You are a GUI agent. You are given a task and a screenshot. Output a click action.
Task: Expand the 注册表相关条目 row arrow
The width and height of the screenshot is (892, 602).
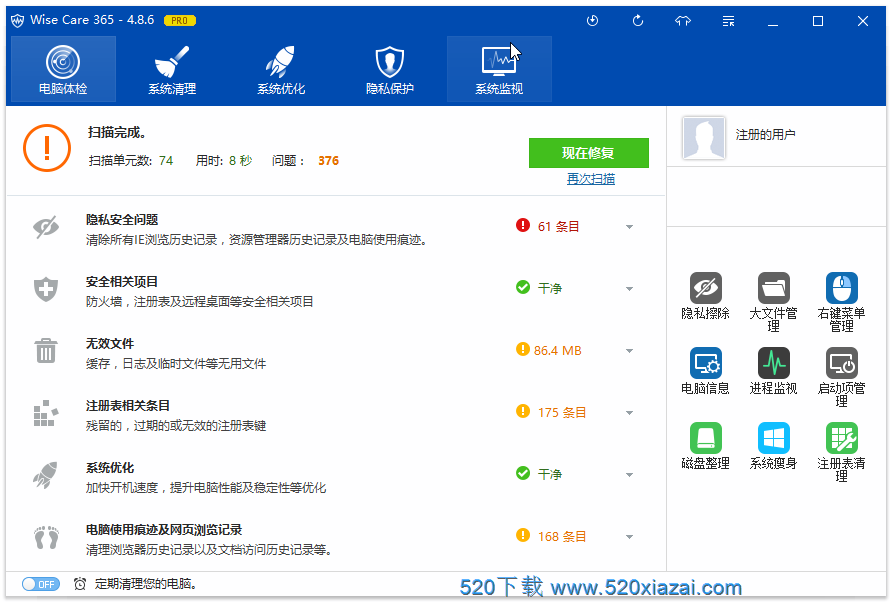tap(629, 413)
